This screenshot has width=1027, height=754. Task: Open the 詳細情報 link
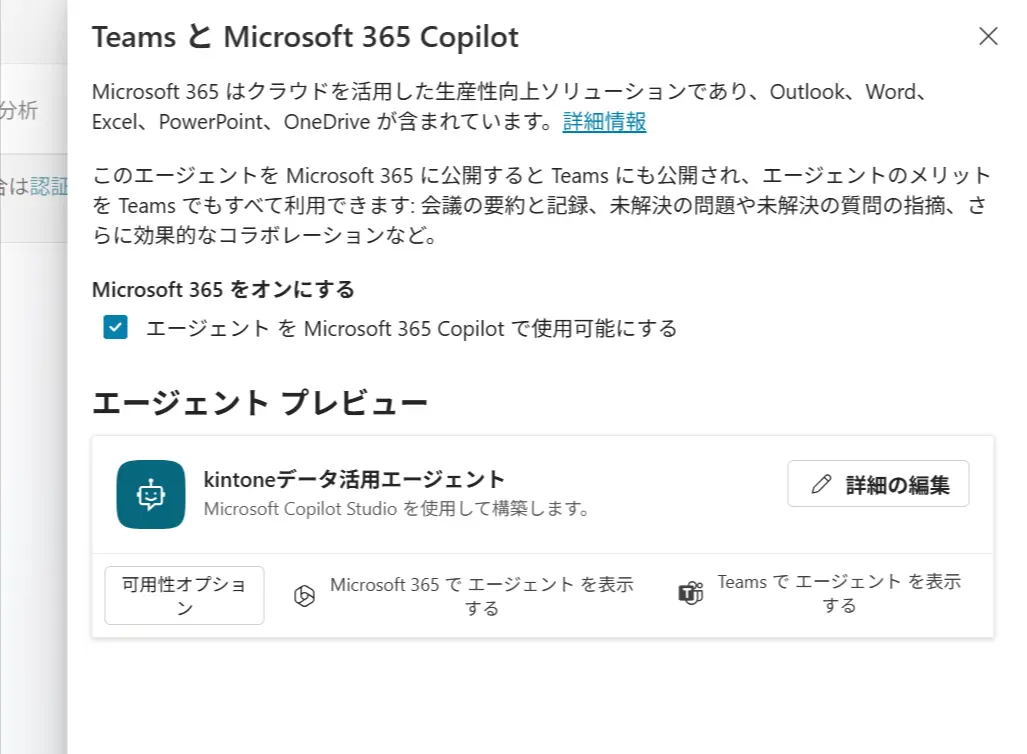(x=604, y=123)
